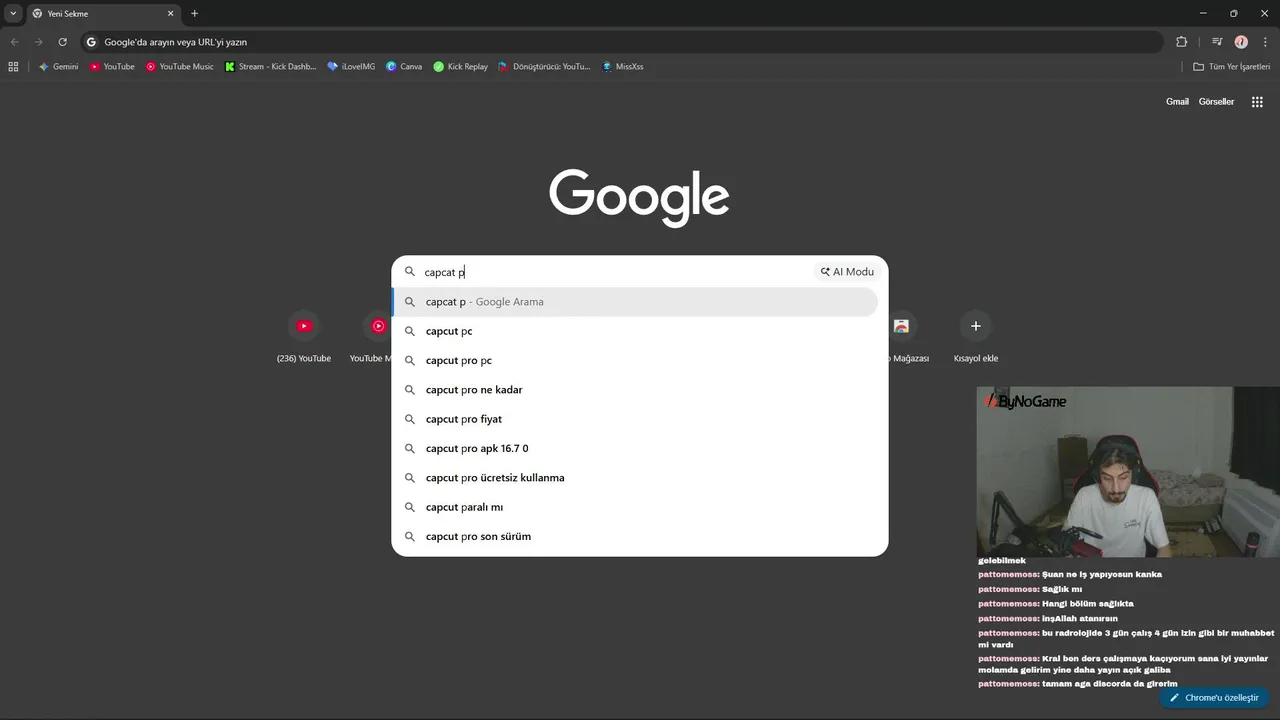Screen dimensions: 1280x720
Task: Open the Stream - Kick Dashboard bookmark
Action: click(270, 66)
